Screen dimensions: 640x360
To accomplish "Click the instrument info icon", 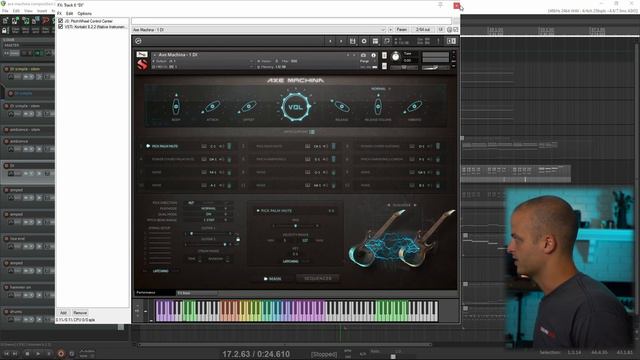I will tap(373, 55).
